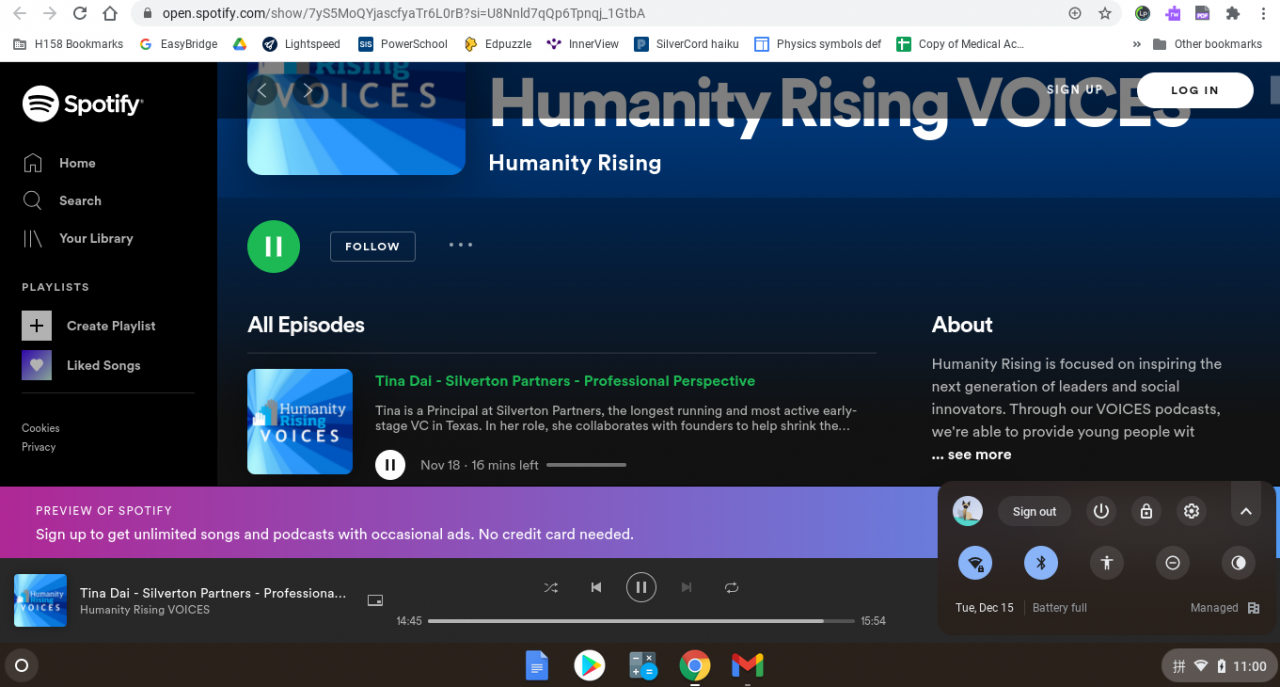Image resolution: width=1280 pixels, height=687 pixels.
Task: Lock the screen with lock icon
Action: 1146,511
